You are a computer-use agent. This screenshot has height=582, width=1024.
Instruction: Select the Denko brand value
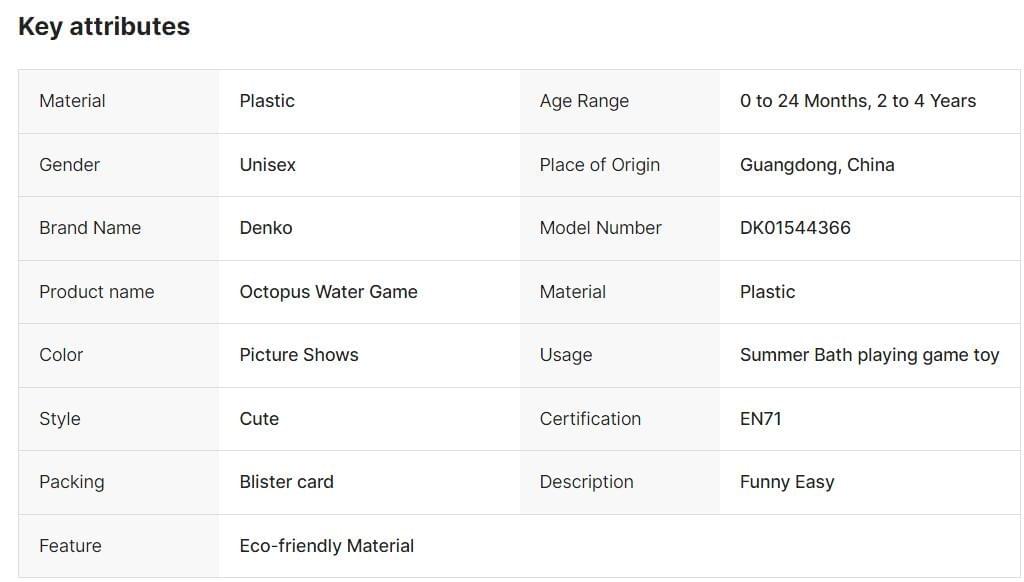point(266,228)
